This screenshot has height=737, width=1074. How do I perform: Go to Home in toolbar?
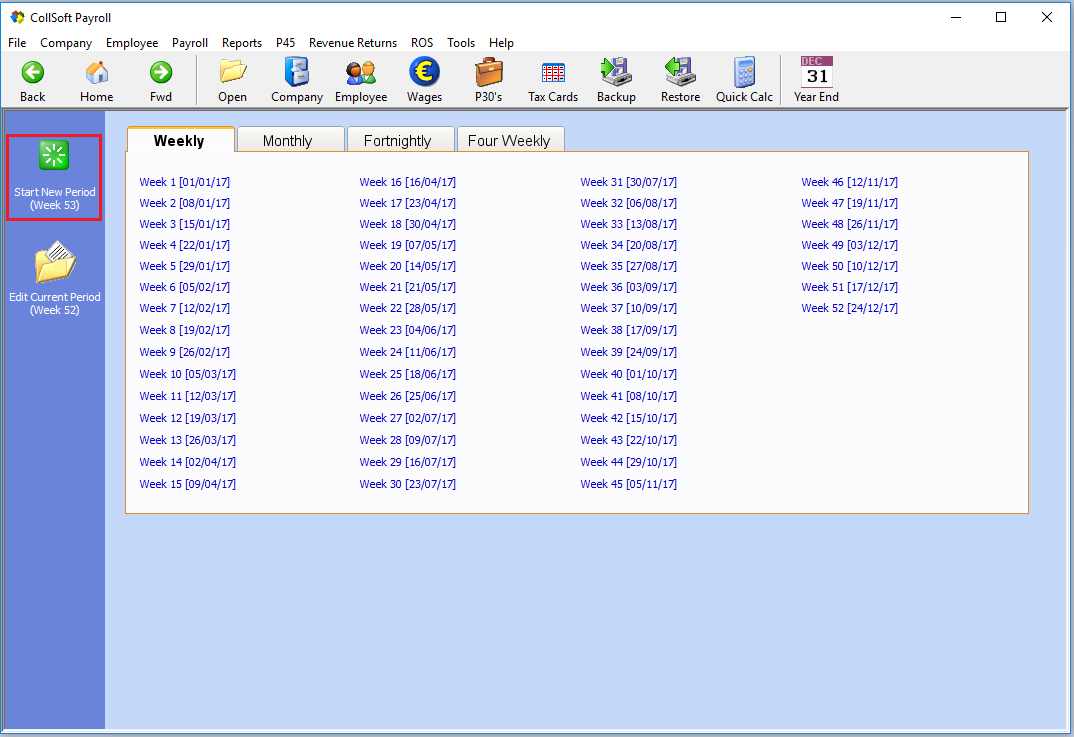click(x=97, y=73)
